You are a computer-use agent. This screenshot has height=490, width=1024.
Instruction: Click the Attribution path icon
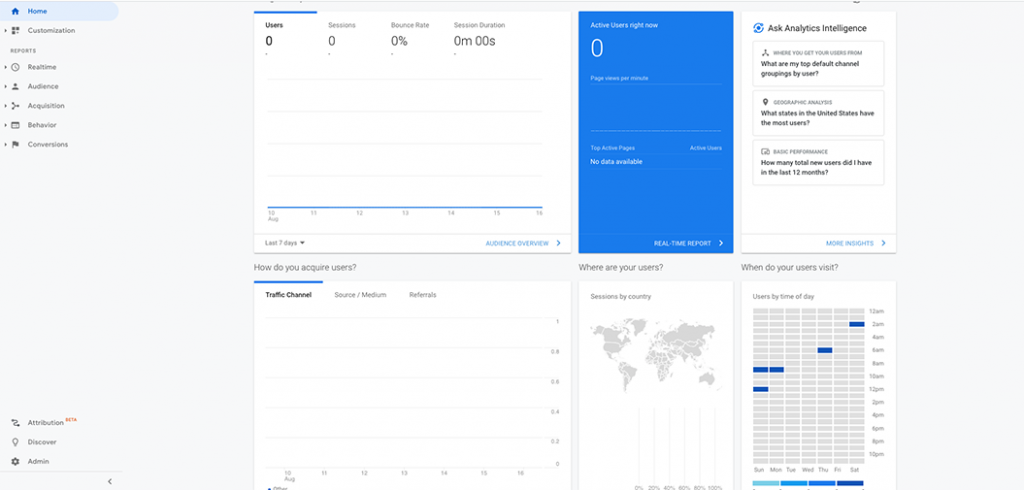(16, 423)
